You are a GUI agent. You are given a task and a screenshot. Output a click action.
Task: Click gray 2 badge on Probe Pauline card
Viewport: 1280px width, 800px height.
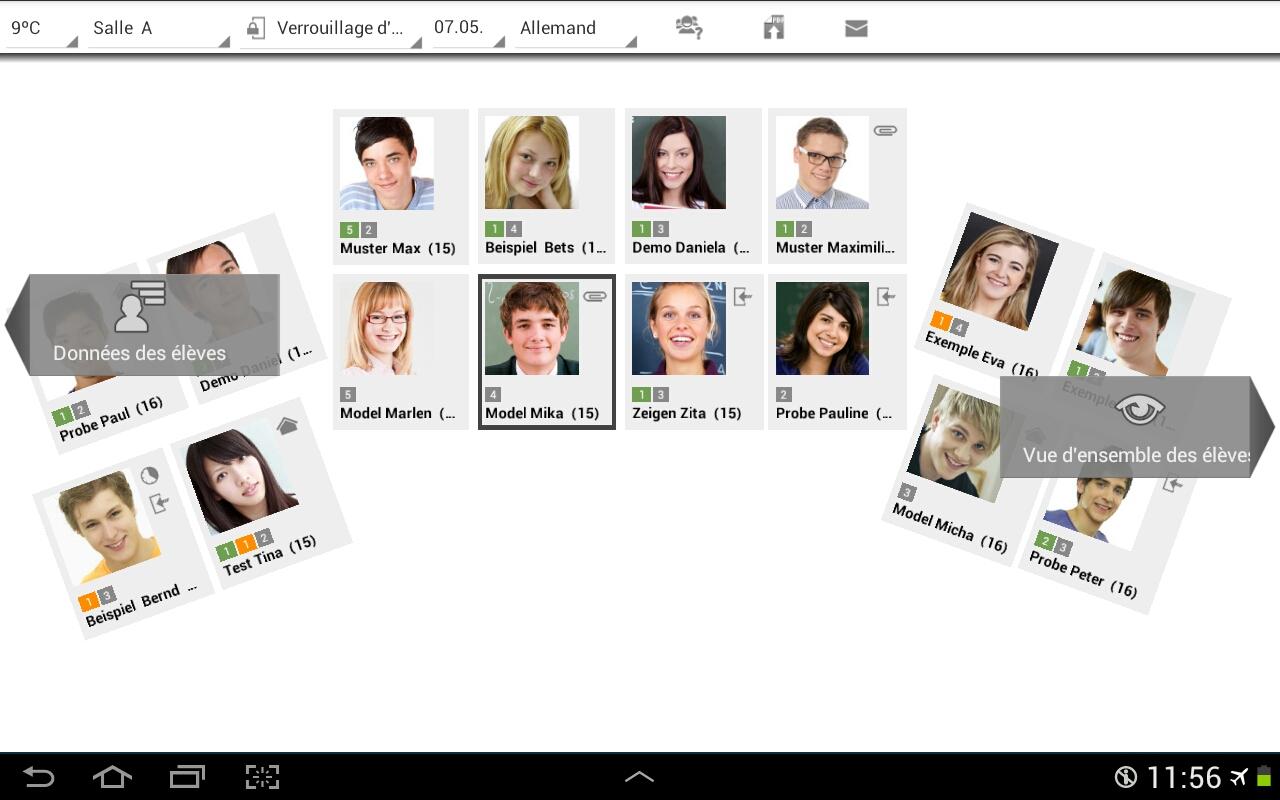(784, 395)
